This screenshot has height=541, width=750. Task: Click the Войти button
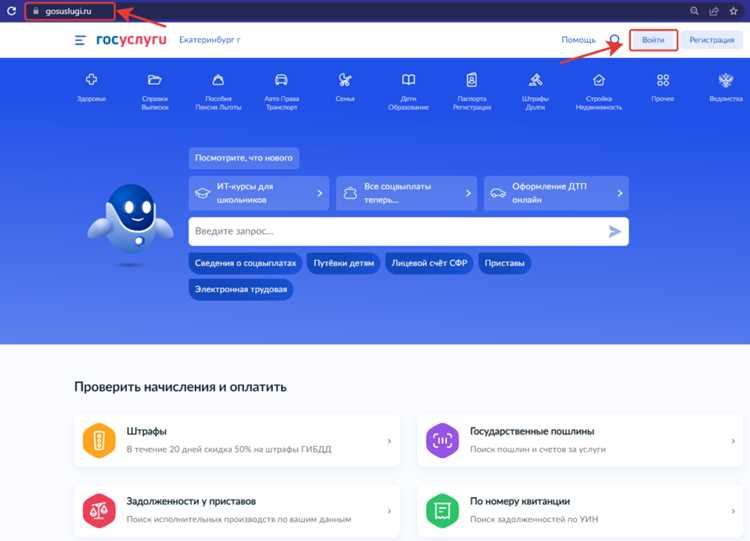click(x=653, y=40)
